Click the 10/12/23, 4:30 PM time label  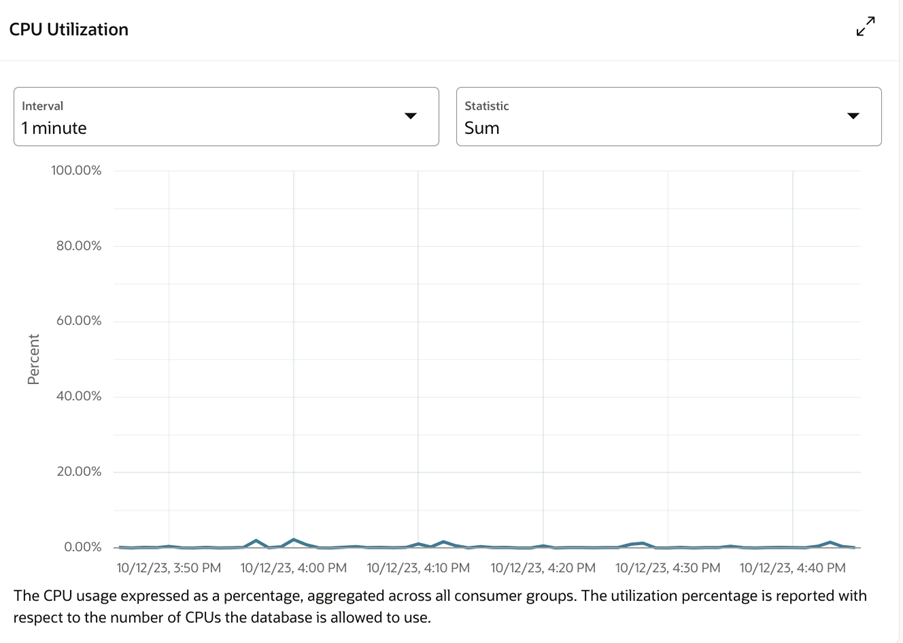(x=668, y=568)
